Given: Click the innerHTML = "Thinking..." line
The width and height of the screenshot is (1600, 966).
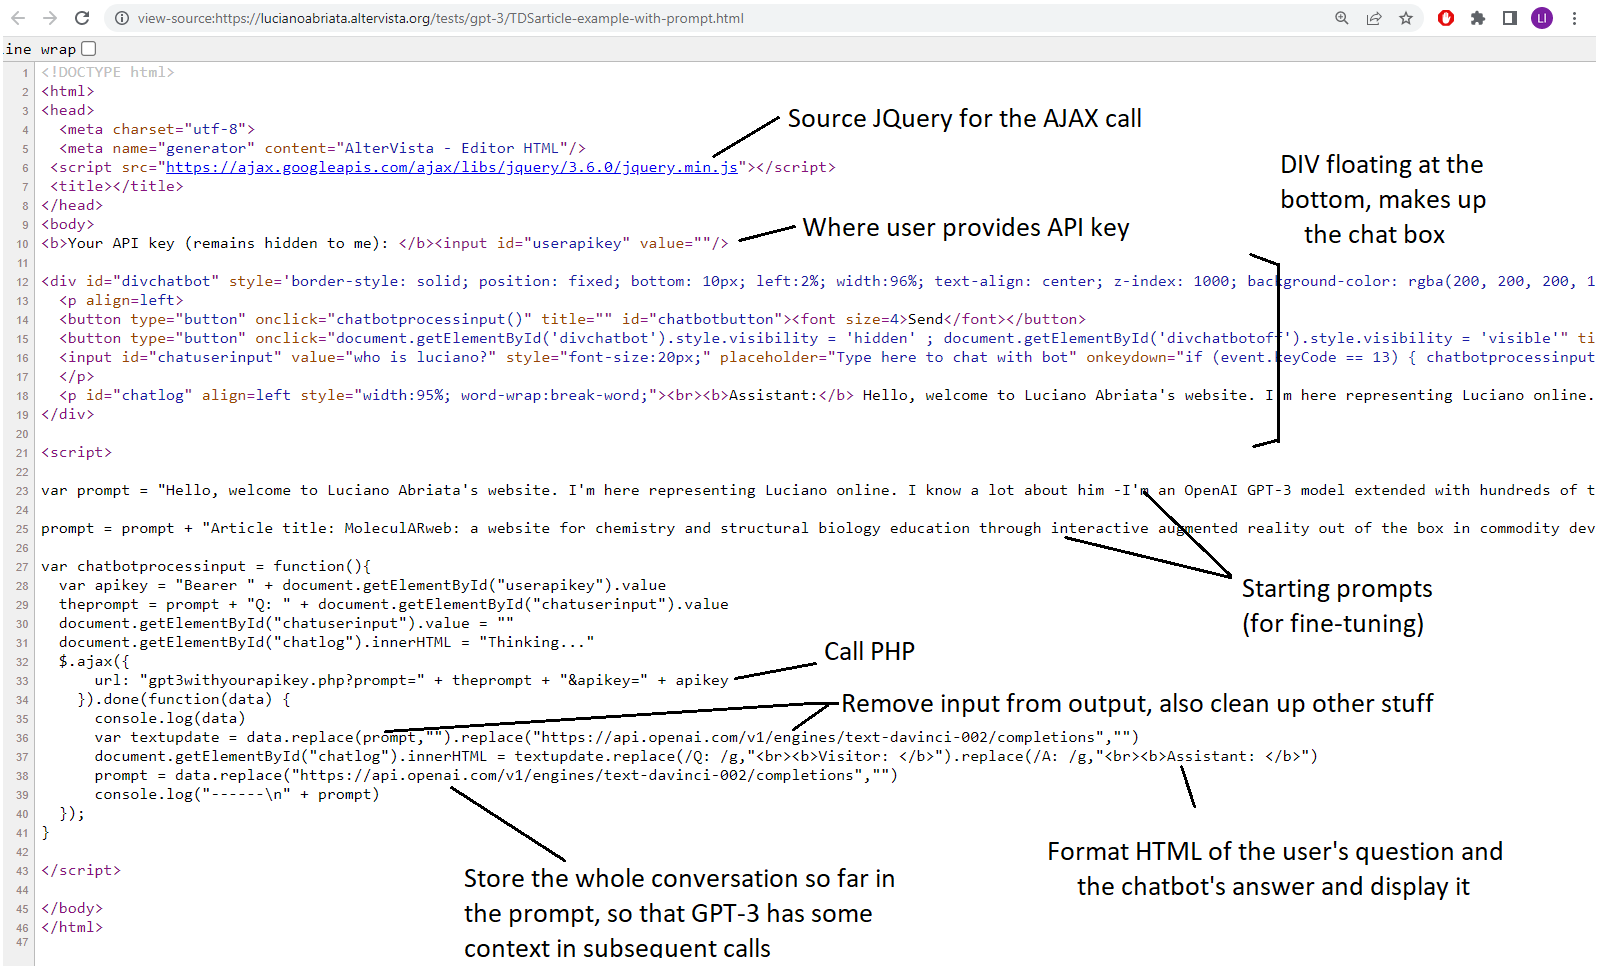Looking at the screenshot, I should tap(327, 642).
